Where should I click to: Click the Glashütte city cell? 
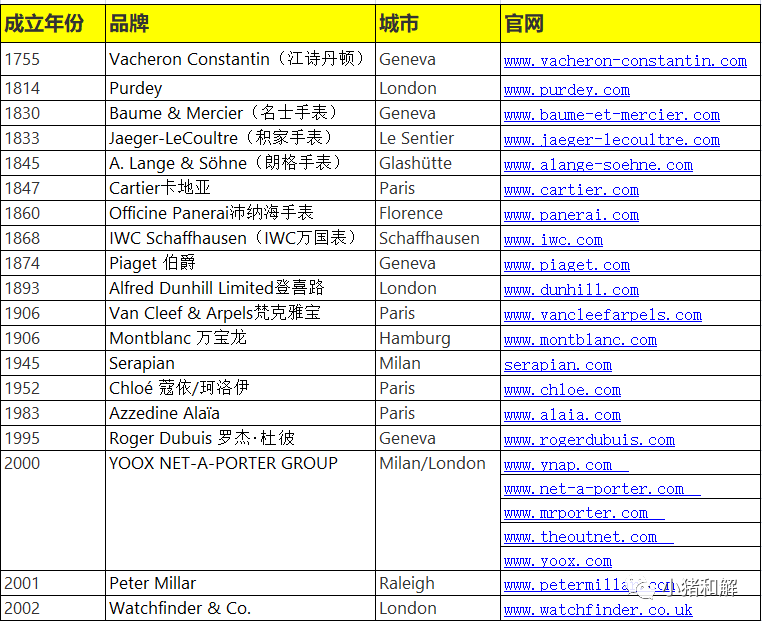[438, 163]
